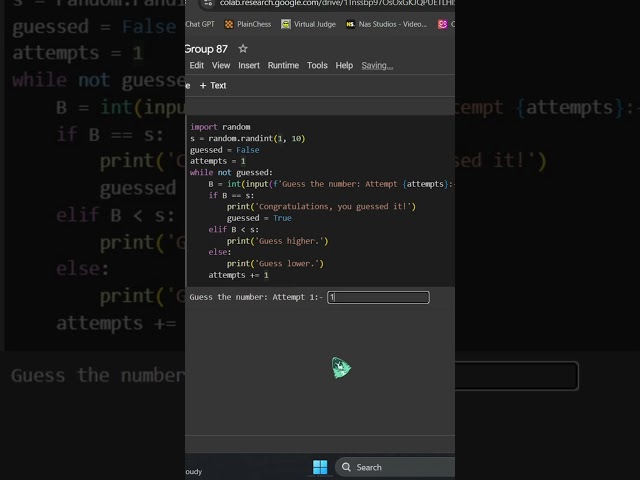
Task: Open the Edit menu
Action: pos(196,65)
